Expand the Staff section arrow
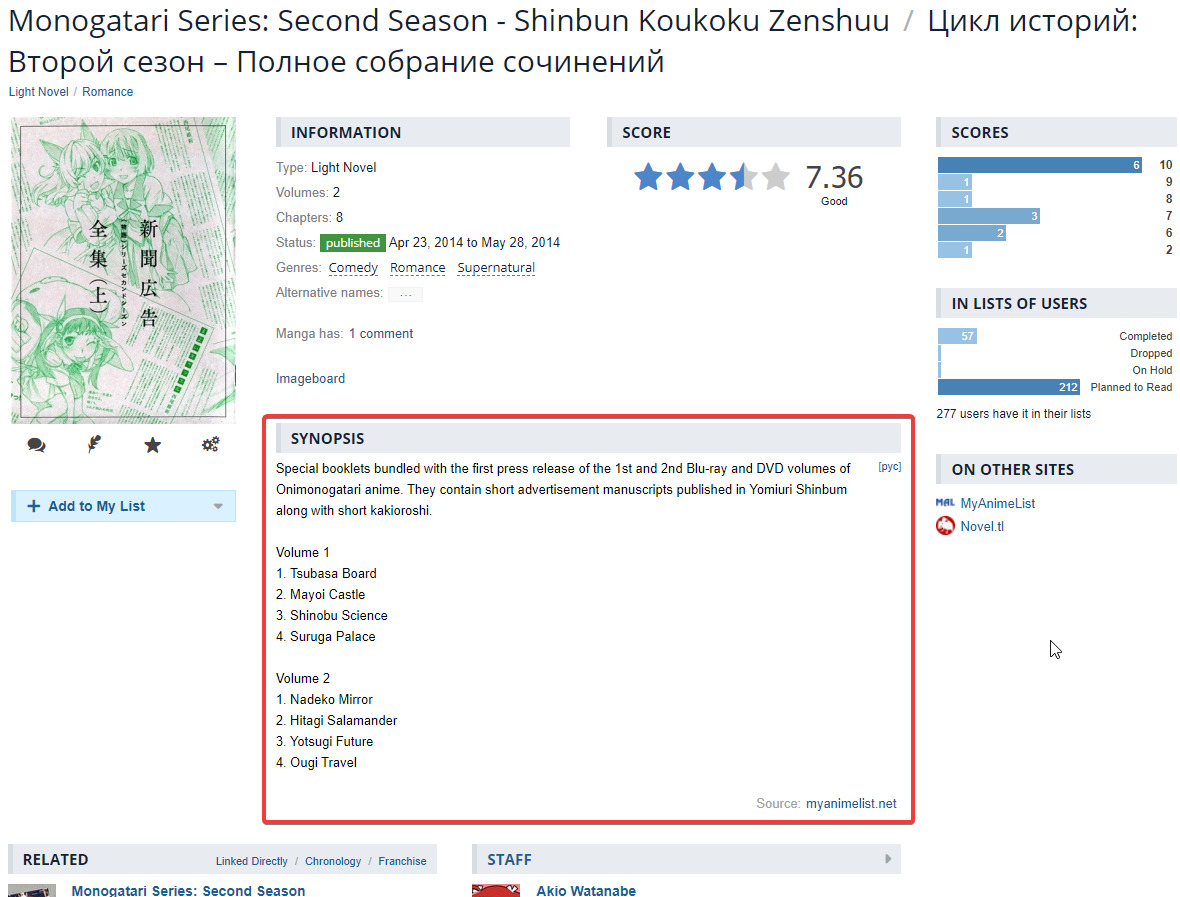 click(x=887, y=859)
